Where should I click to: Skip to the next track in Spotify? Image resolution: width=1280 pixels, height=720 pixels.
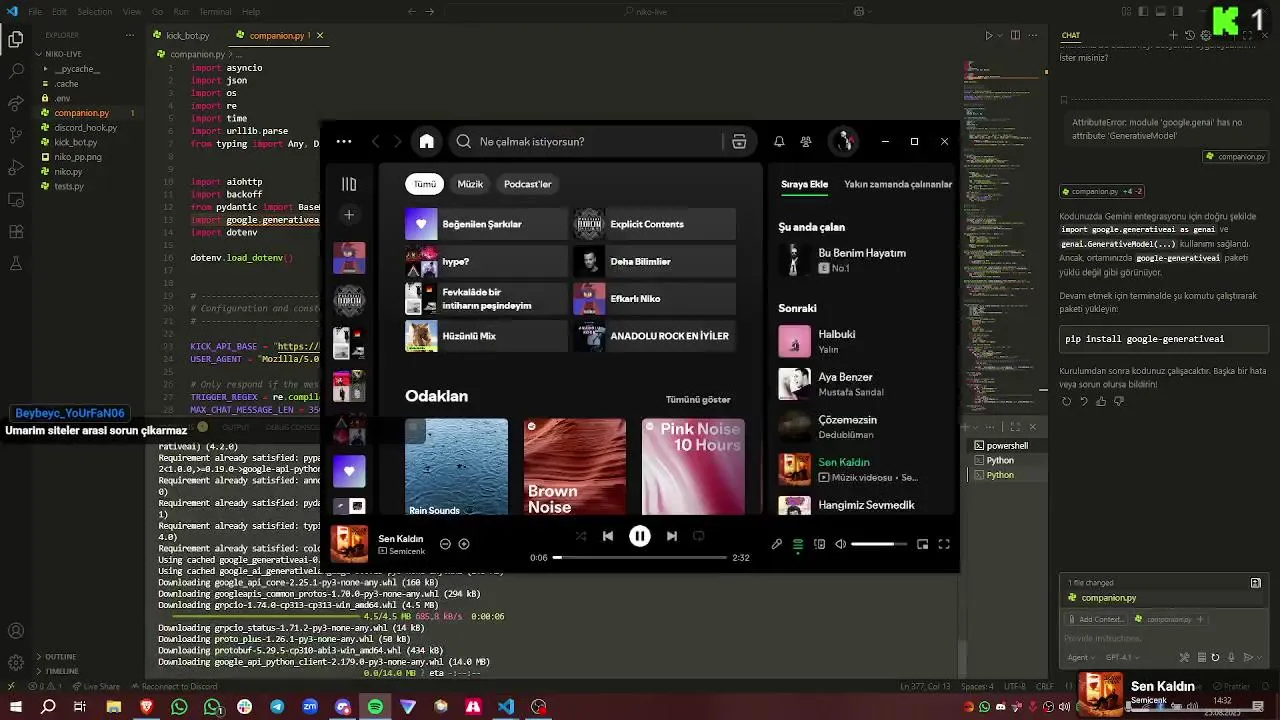(672, 536)
